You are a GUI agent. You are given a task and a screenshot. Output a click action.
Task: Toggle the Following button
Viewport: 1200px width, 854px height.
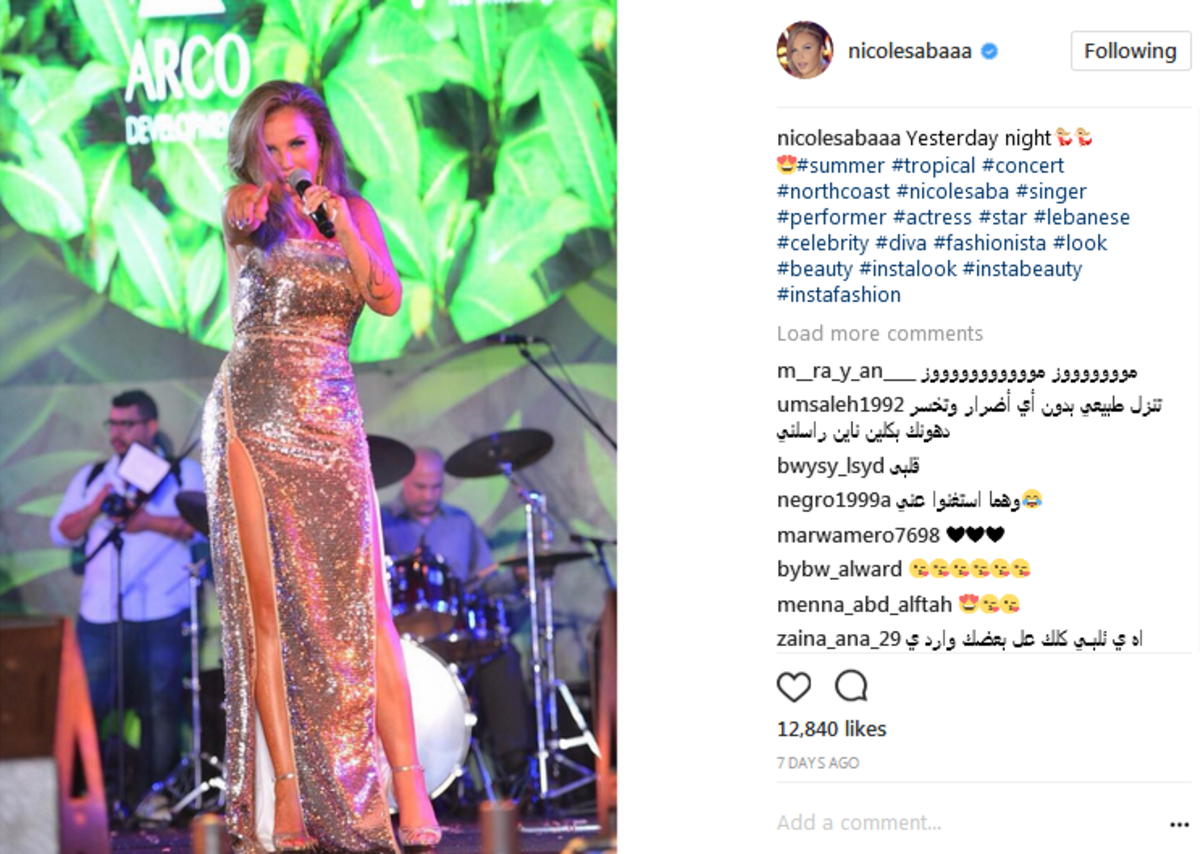coord(1130,51)
